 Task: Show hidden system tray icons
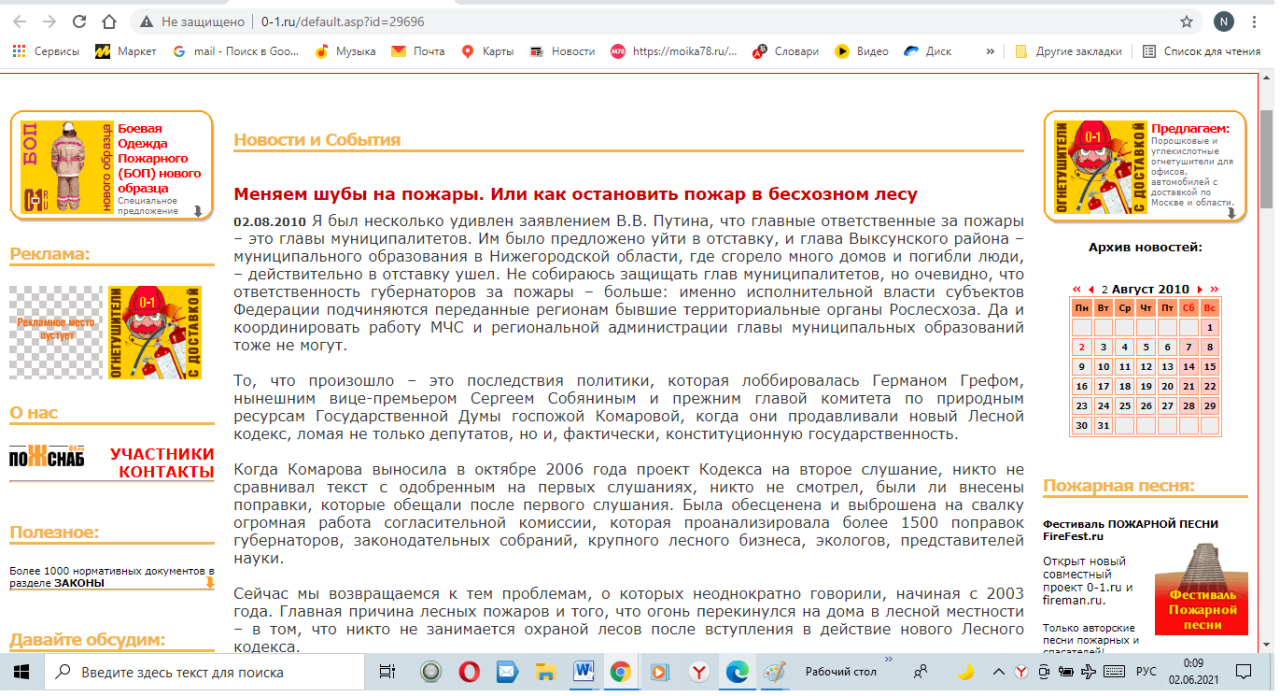tap(997, 672)
